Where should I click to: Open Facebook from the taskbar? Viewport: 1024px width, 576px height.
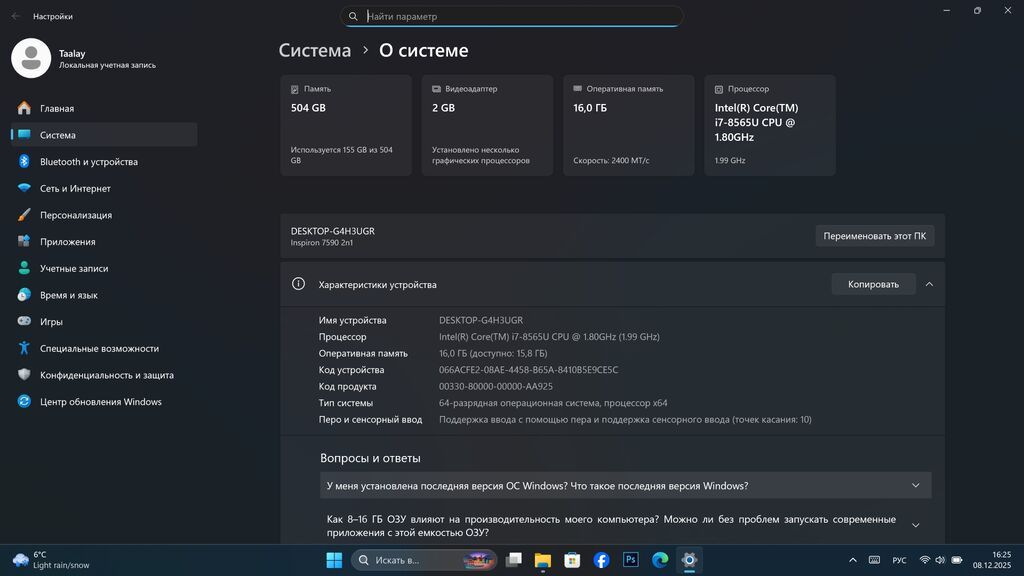(x=601, y=560)
